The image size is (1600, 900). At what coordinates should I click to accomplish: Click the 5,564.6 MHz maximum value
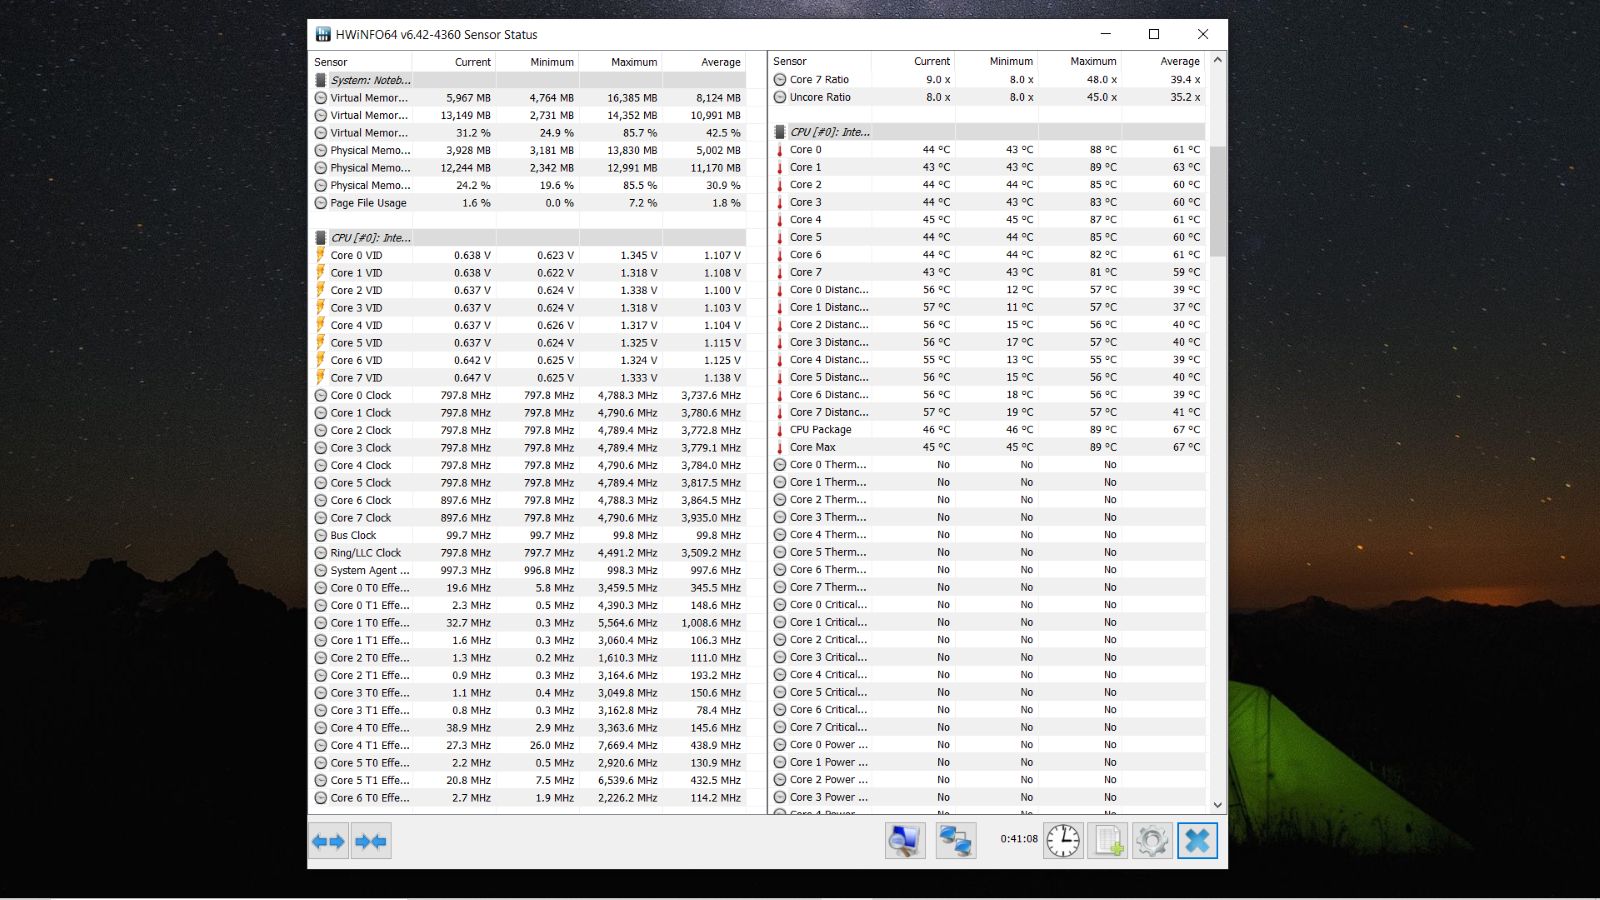click(x=628, y=623)
